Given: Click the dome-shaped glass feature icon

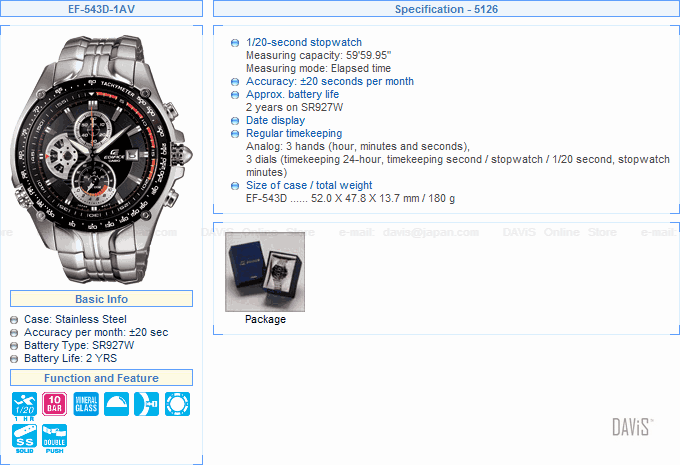Looking at the screenshot, I should pos(116,404).
